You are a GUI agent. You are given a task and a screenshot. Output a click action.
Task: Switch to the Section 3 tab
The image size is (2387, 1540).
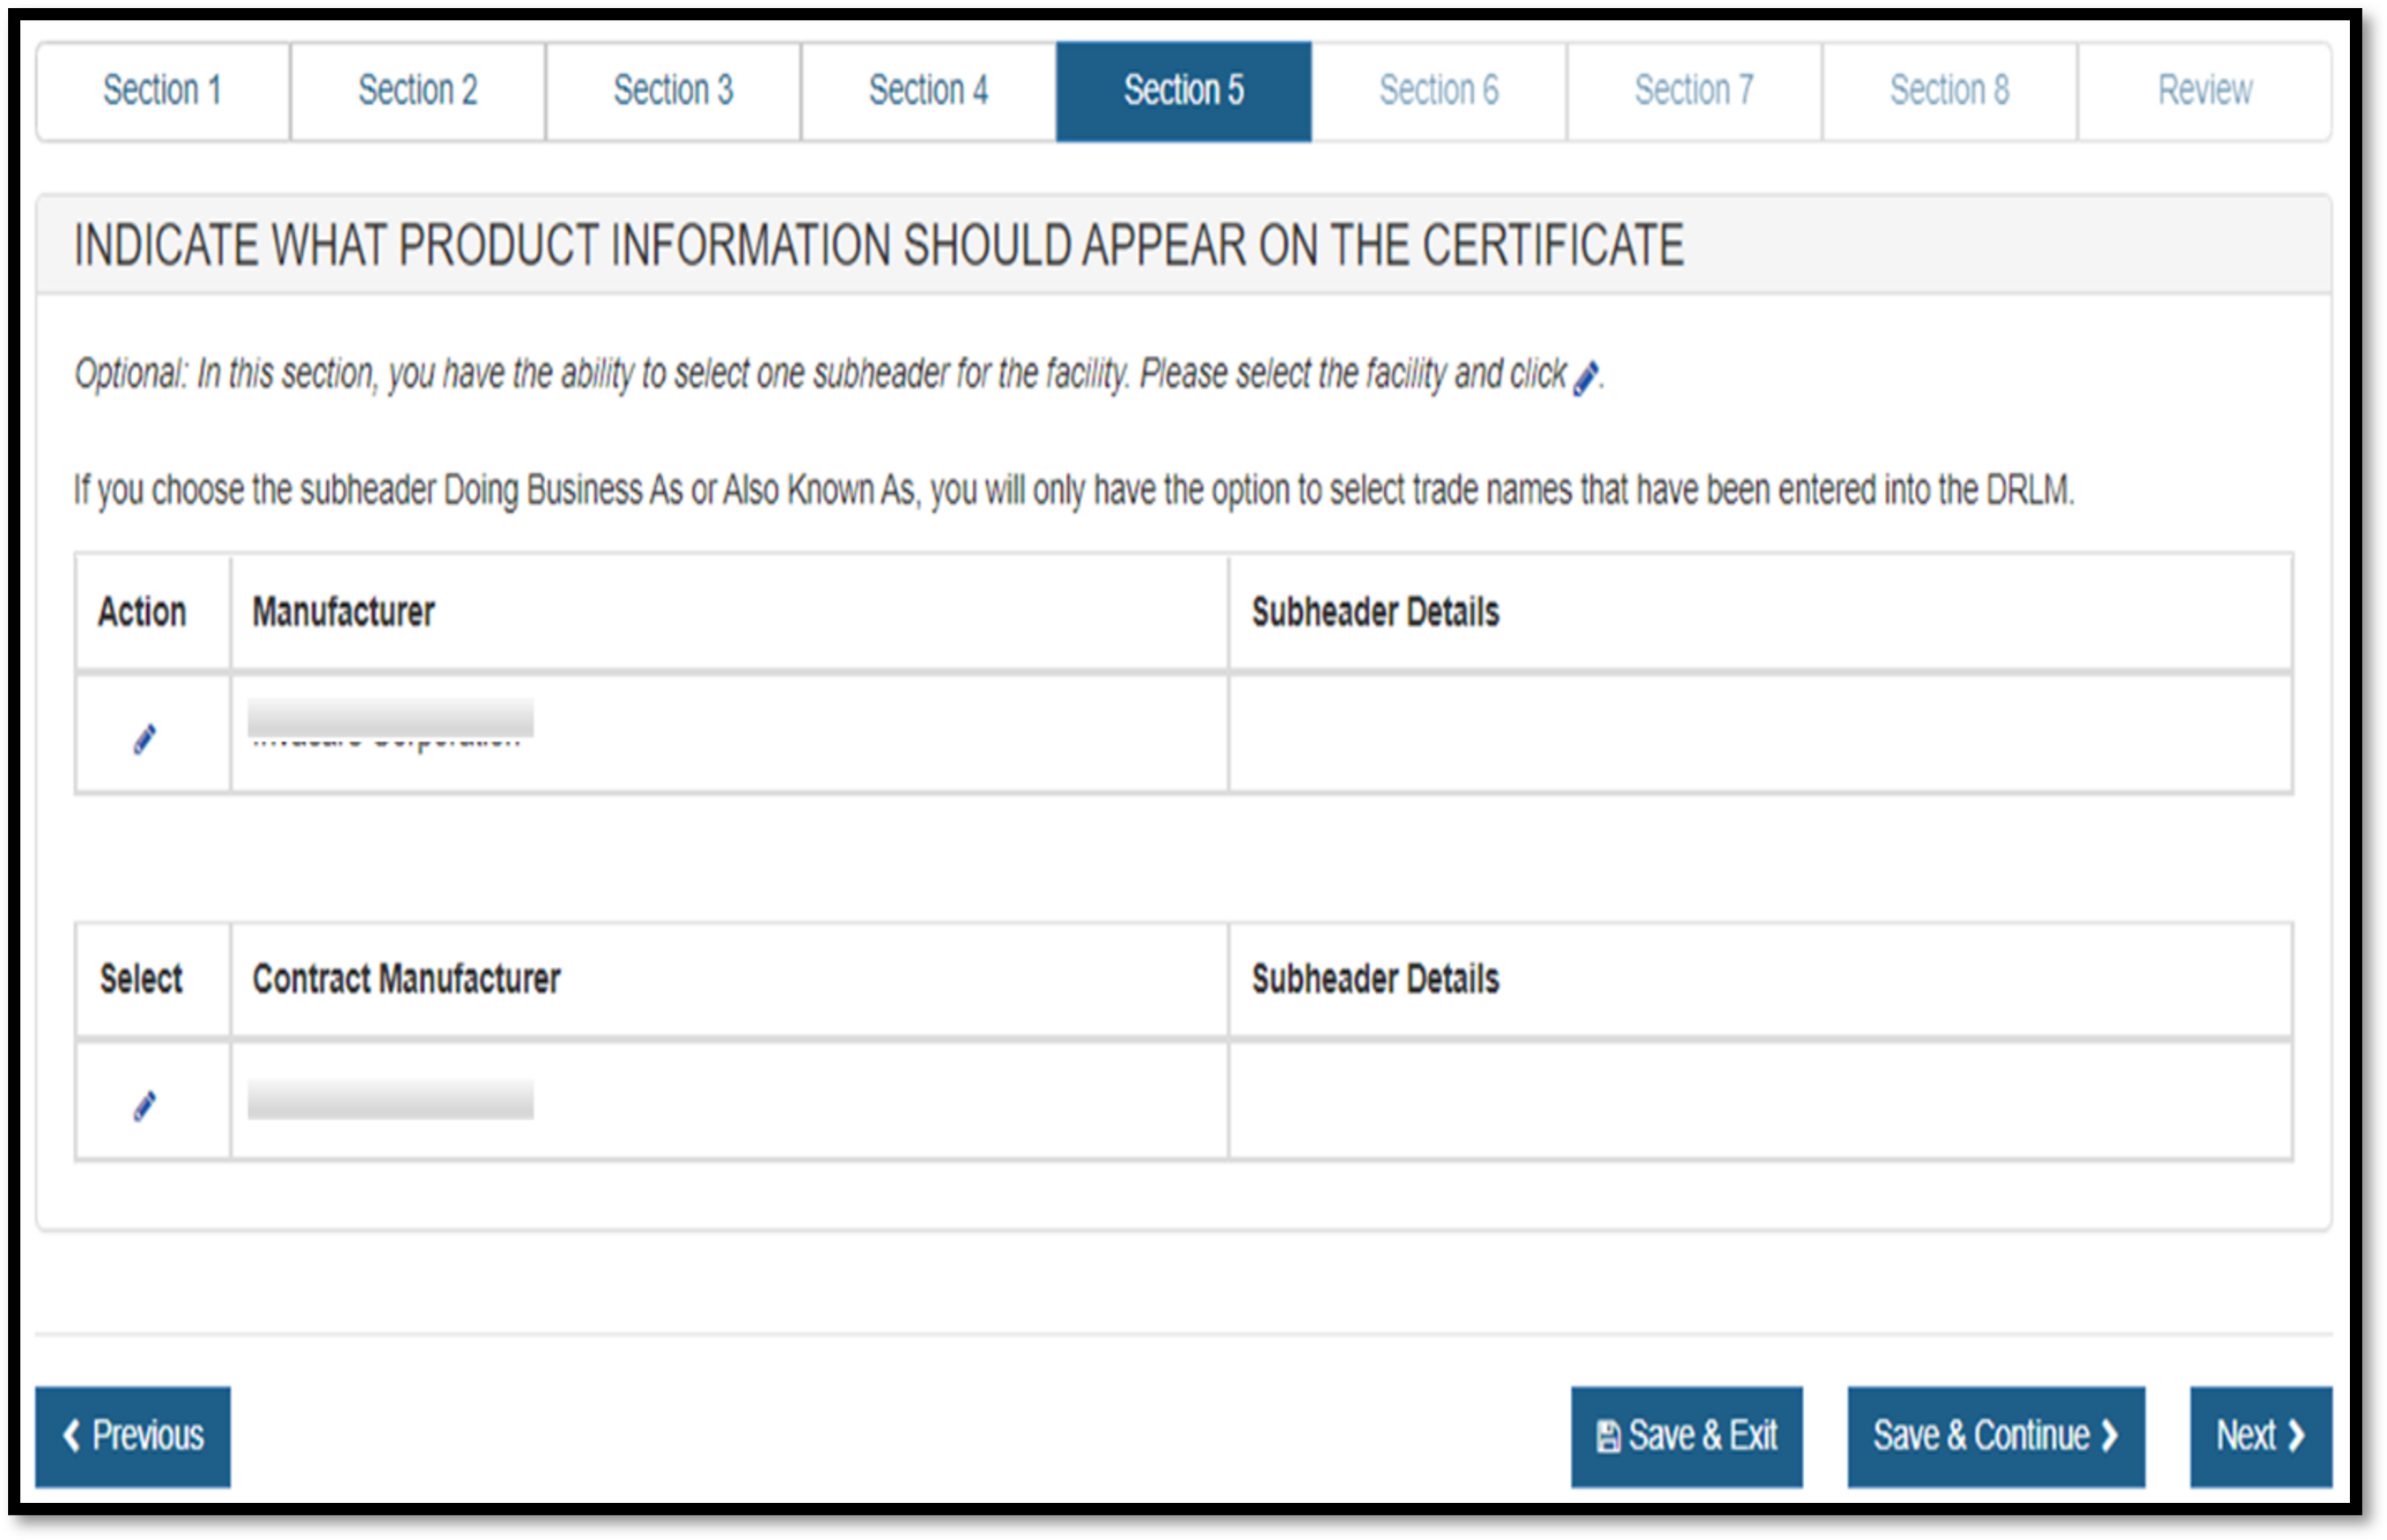[673, 91]
